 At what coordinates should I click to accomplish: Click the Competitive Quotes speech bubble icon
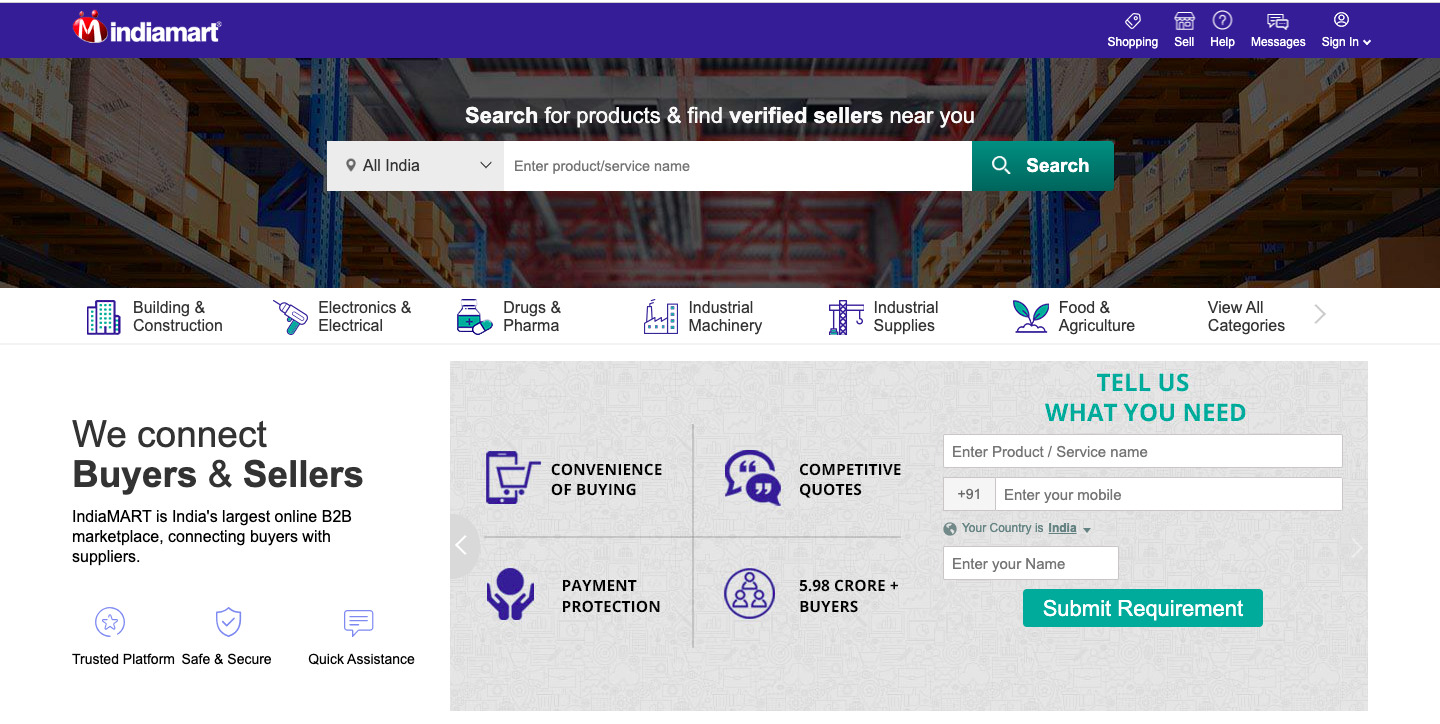[x=752, y=477]
